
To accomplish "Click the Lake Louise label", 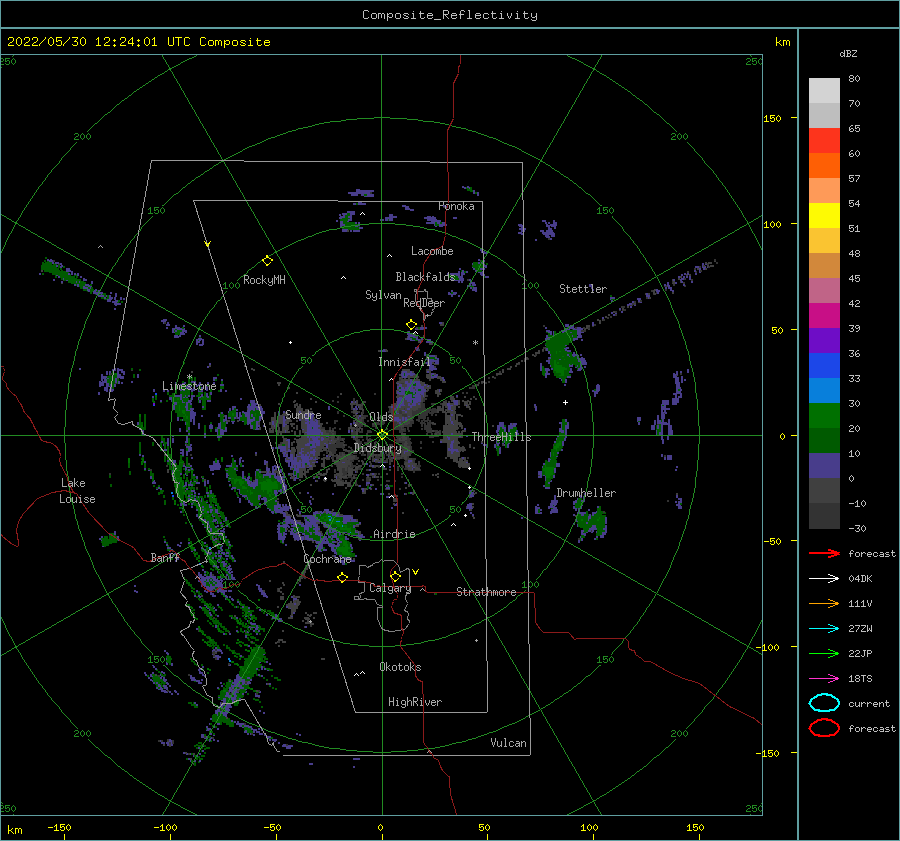I will pos(77,491).
